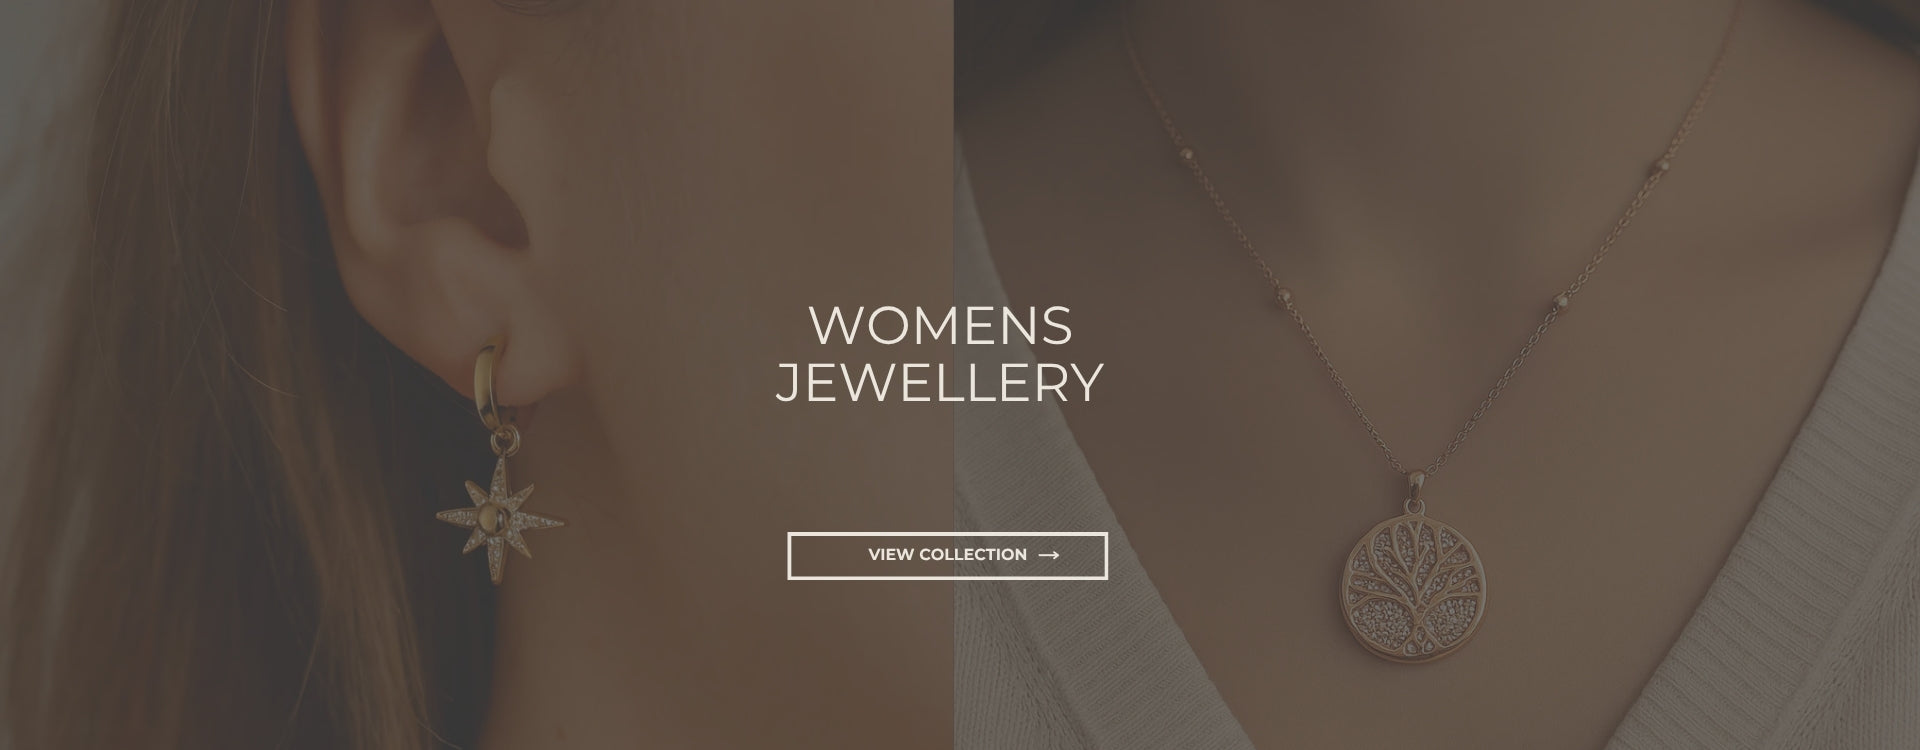Select the star-shaped earring charm
The width and height of the screenshot is (1920, 750).
click(x=501, y=516)
